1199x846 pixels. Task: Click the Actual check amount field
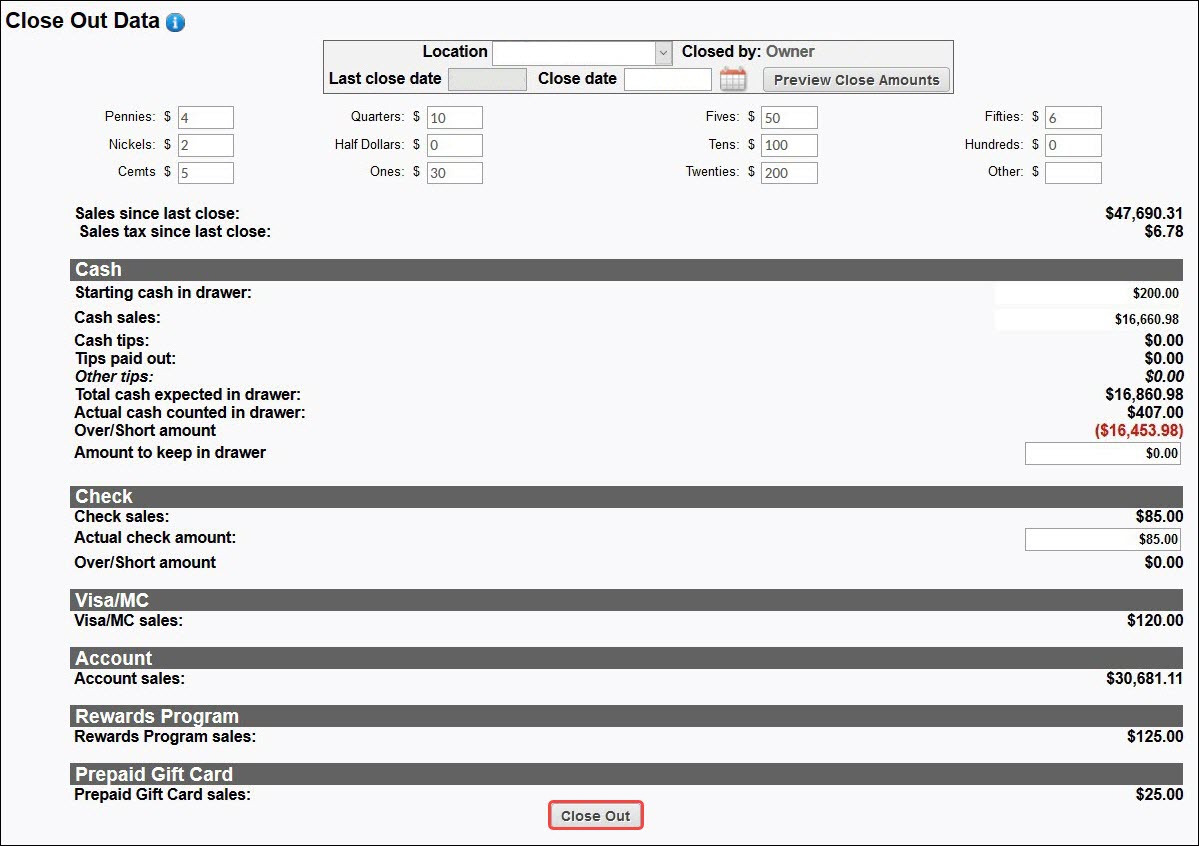pyautogui.click(x=1102, y=539)
